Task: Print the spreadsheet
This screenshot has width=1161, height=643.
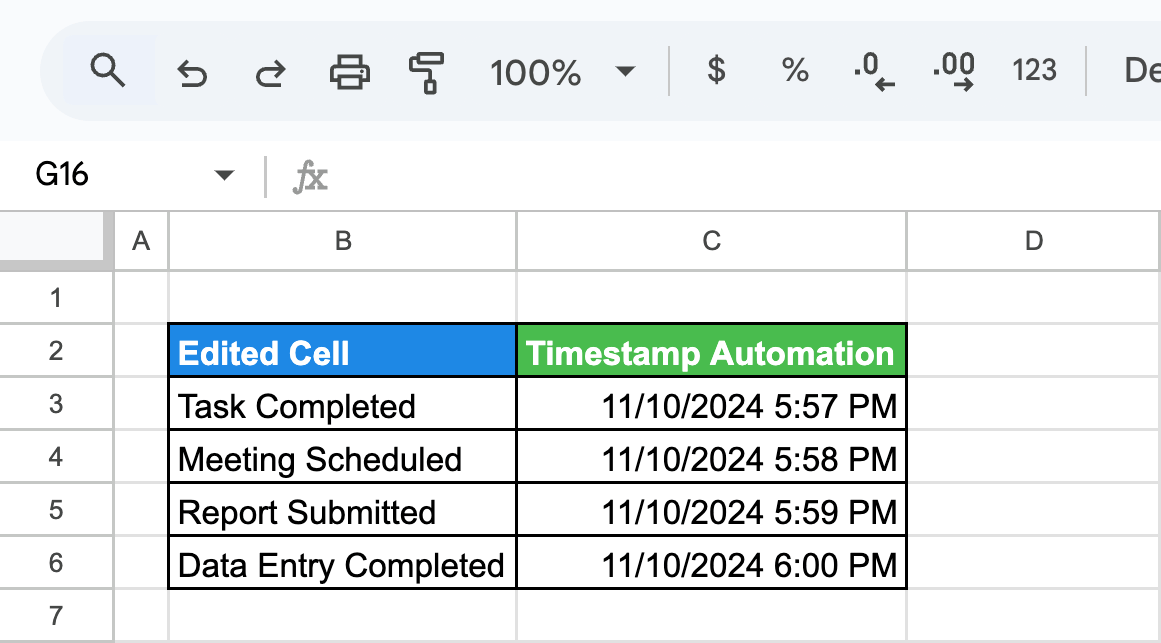Action: [x=349, y=72]
